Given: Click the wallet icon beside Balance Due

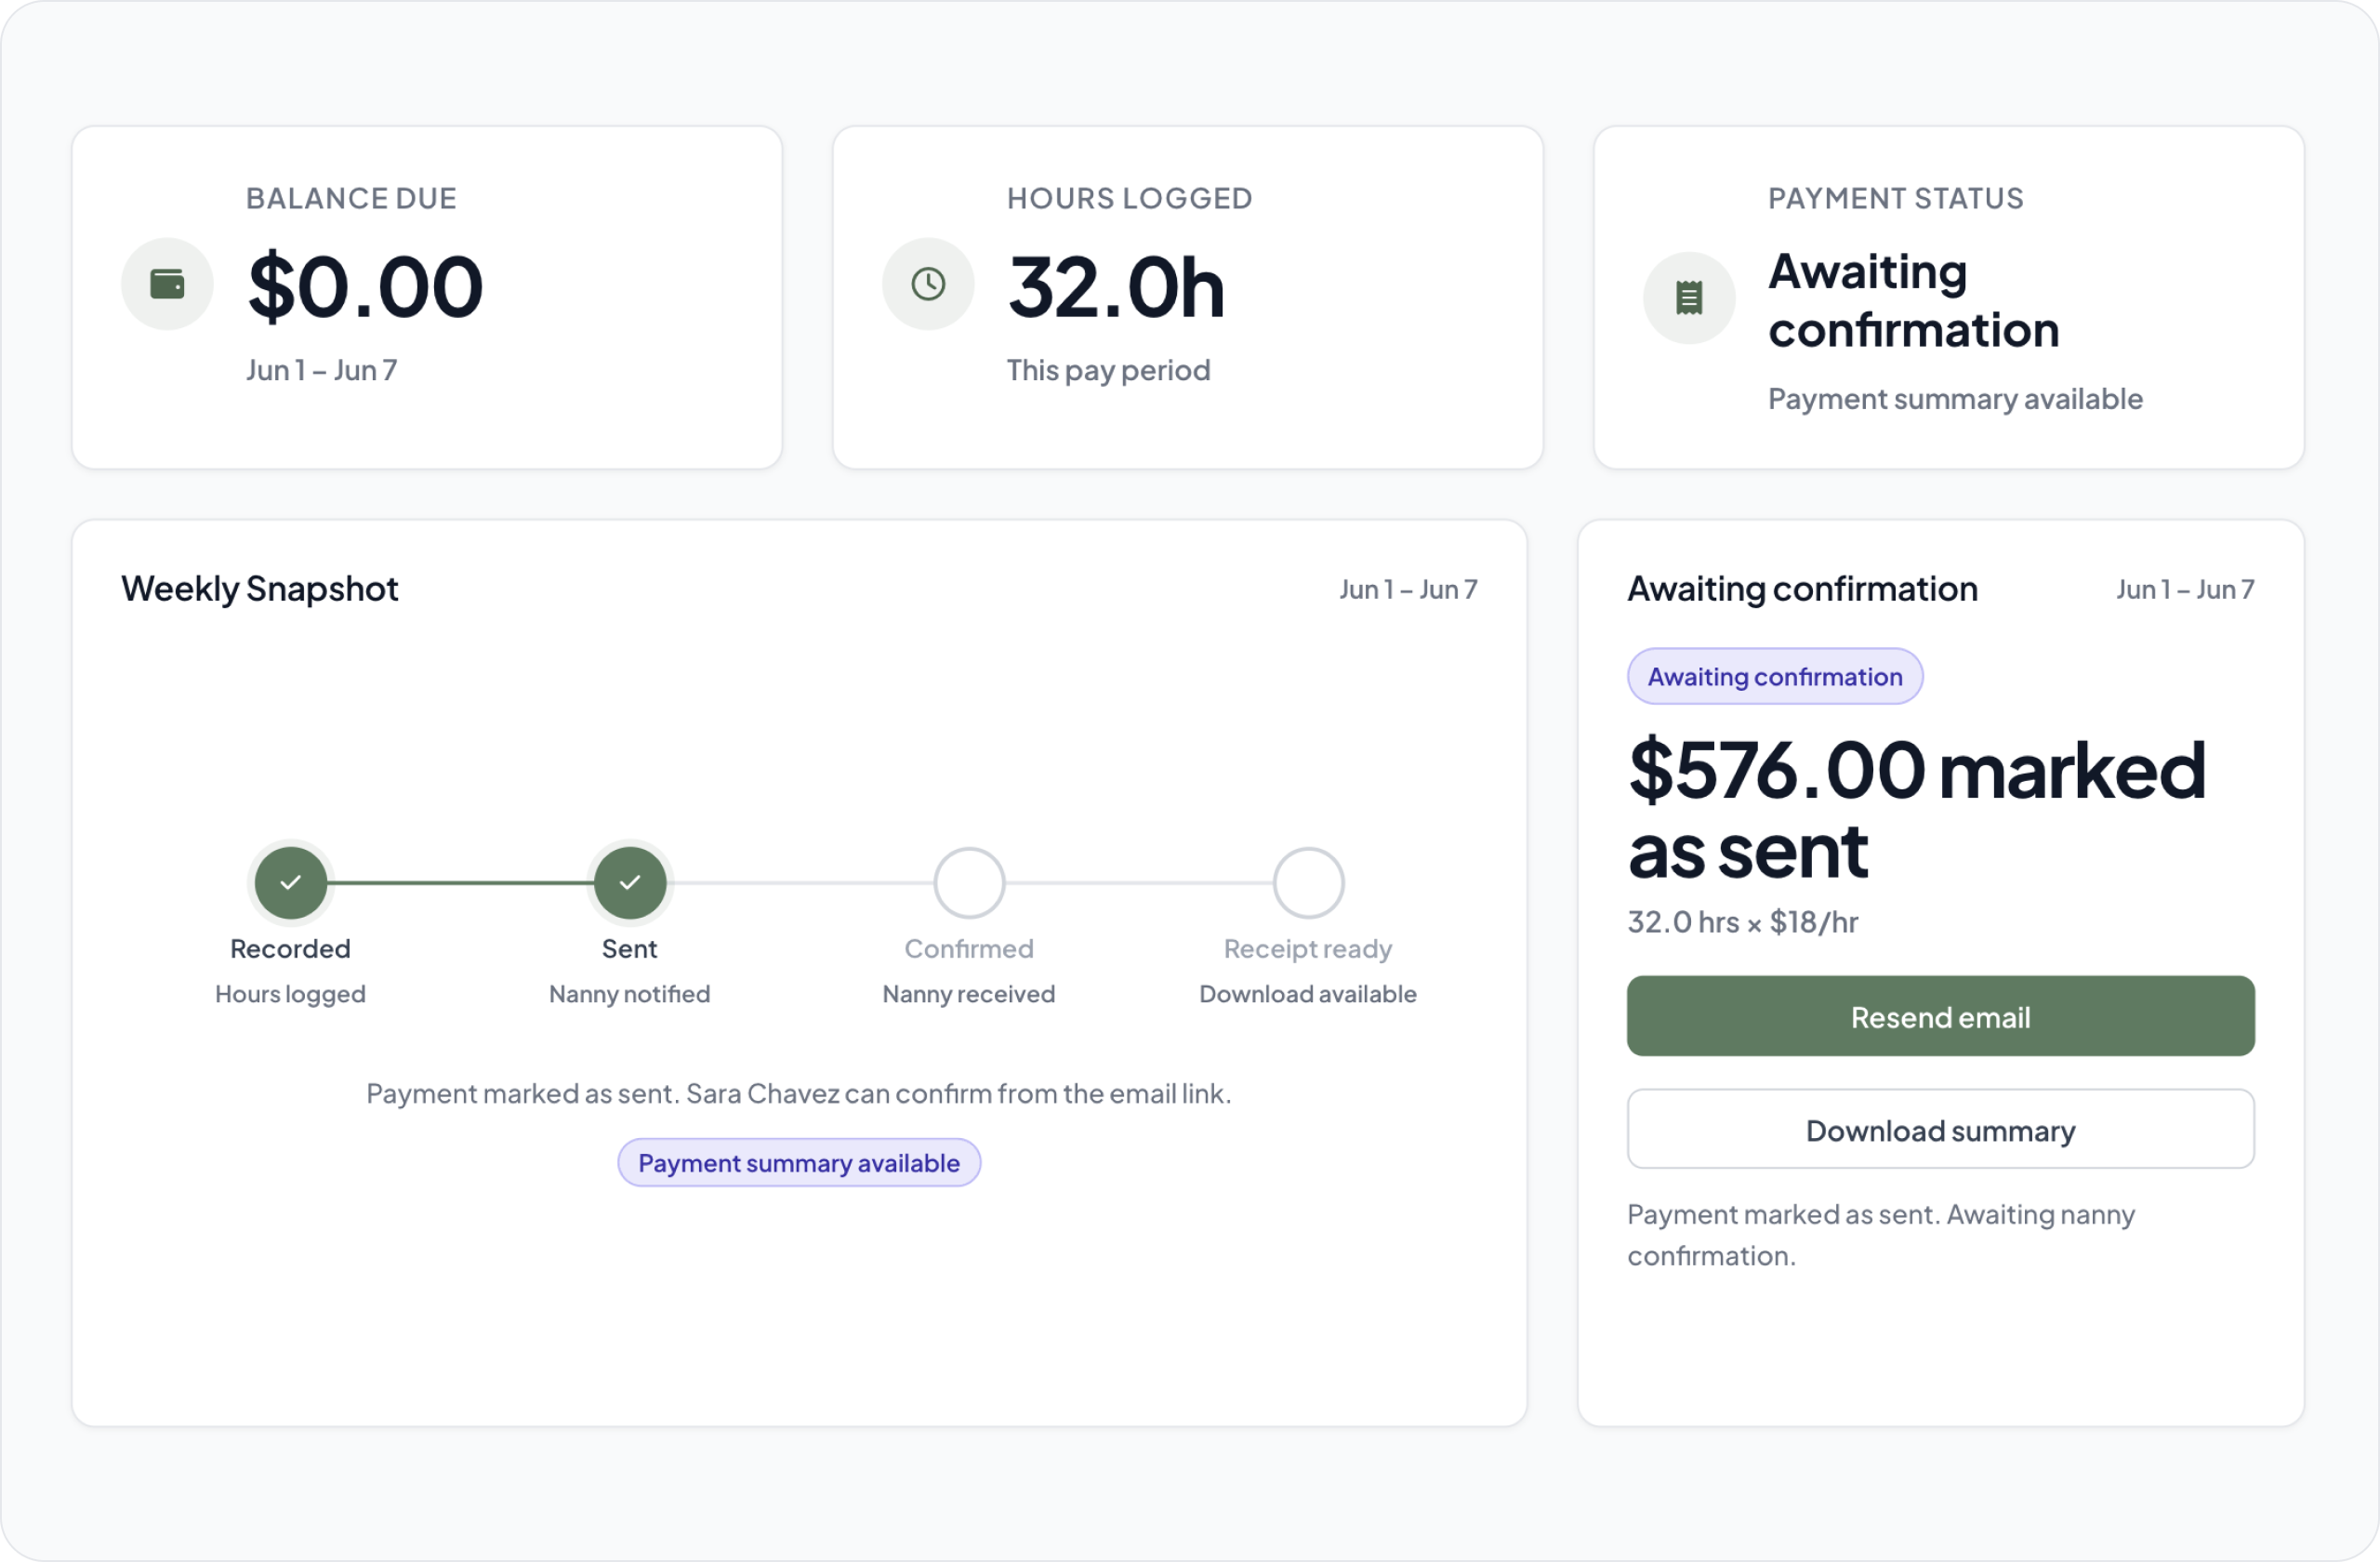Looking at the screenshot, I should pyautogui.click(x=167, y=284).
